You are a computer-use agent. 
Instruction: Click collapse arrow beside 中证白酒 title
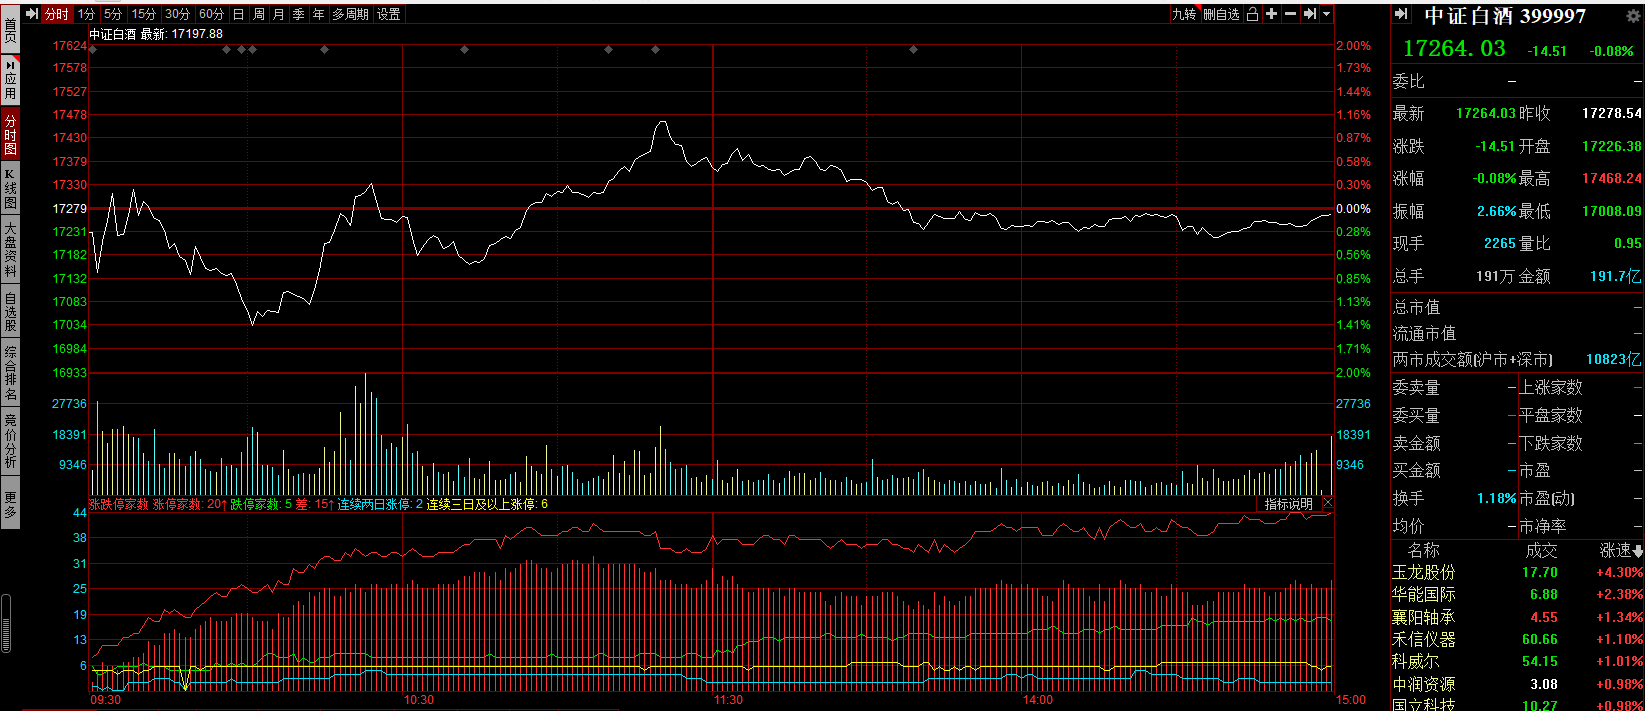point(1401,14)
